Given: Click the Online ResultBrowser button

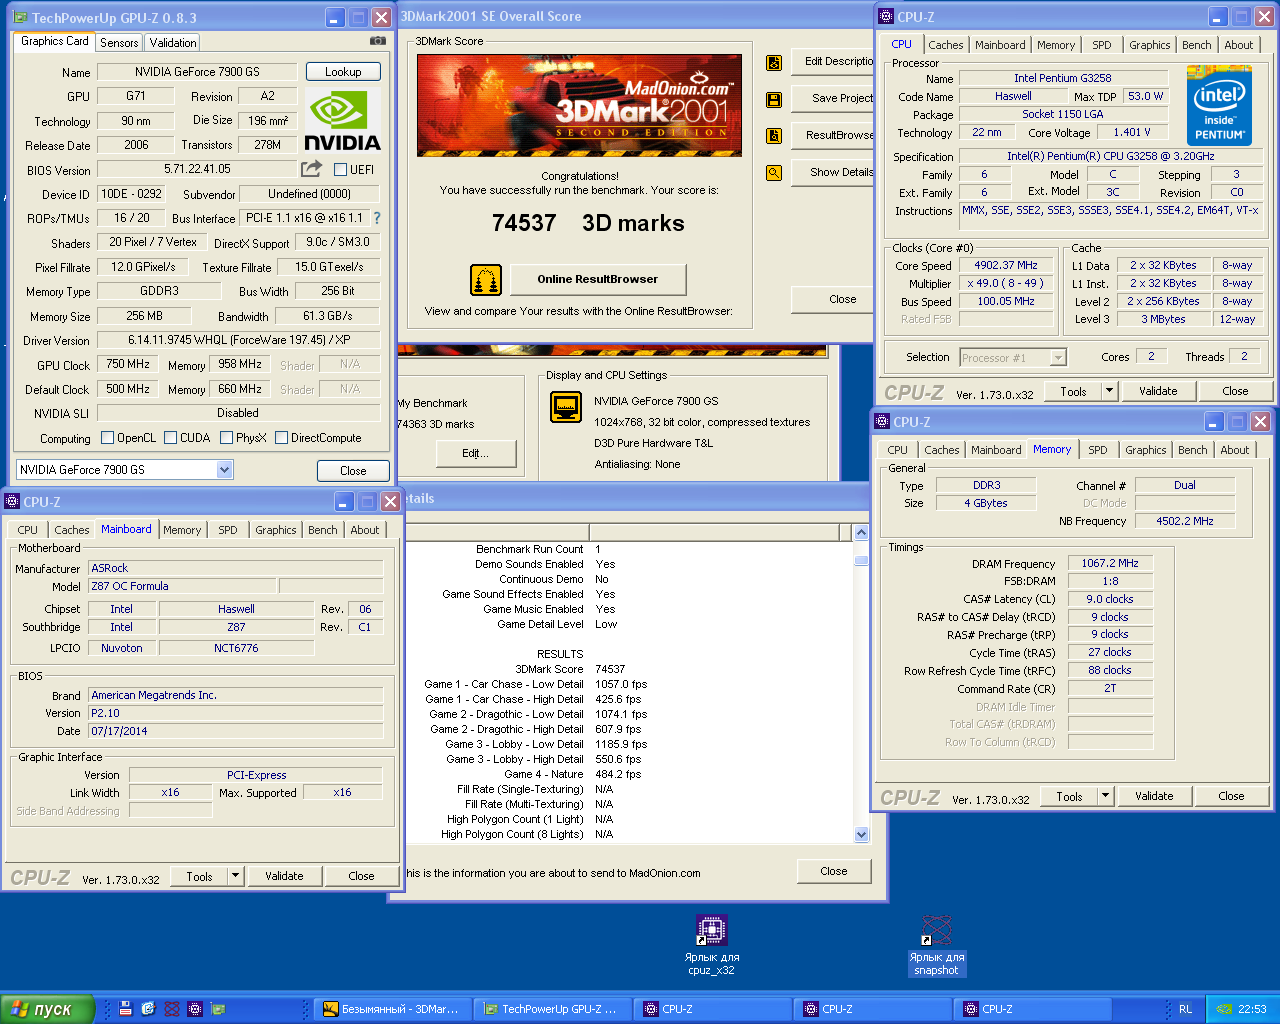Looking at the screenshot, I should 598,279.
